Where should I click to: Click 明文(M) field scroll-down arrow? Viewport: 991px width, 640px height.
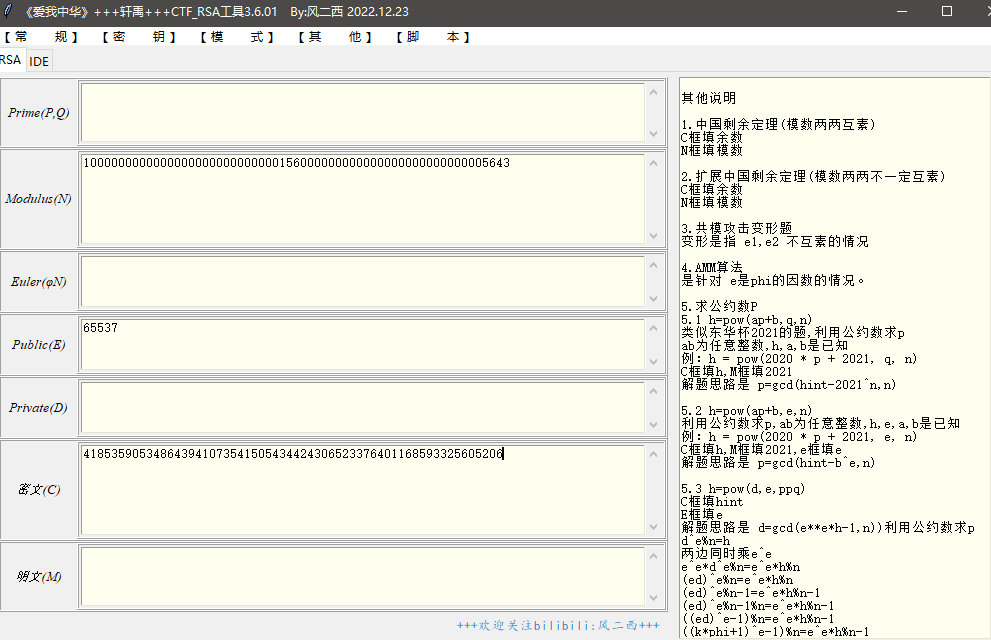click(x=654, y=598)
